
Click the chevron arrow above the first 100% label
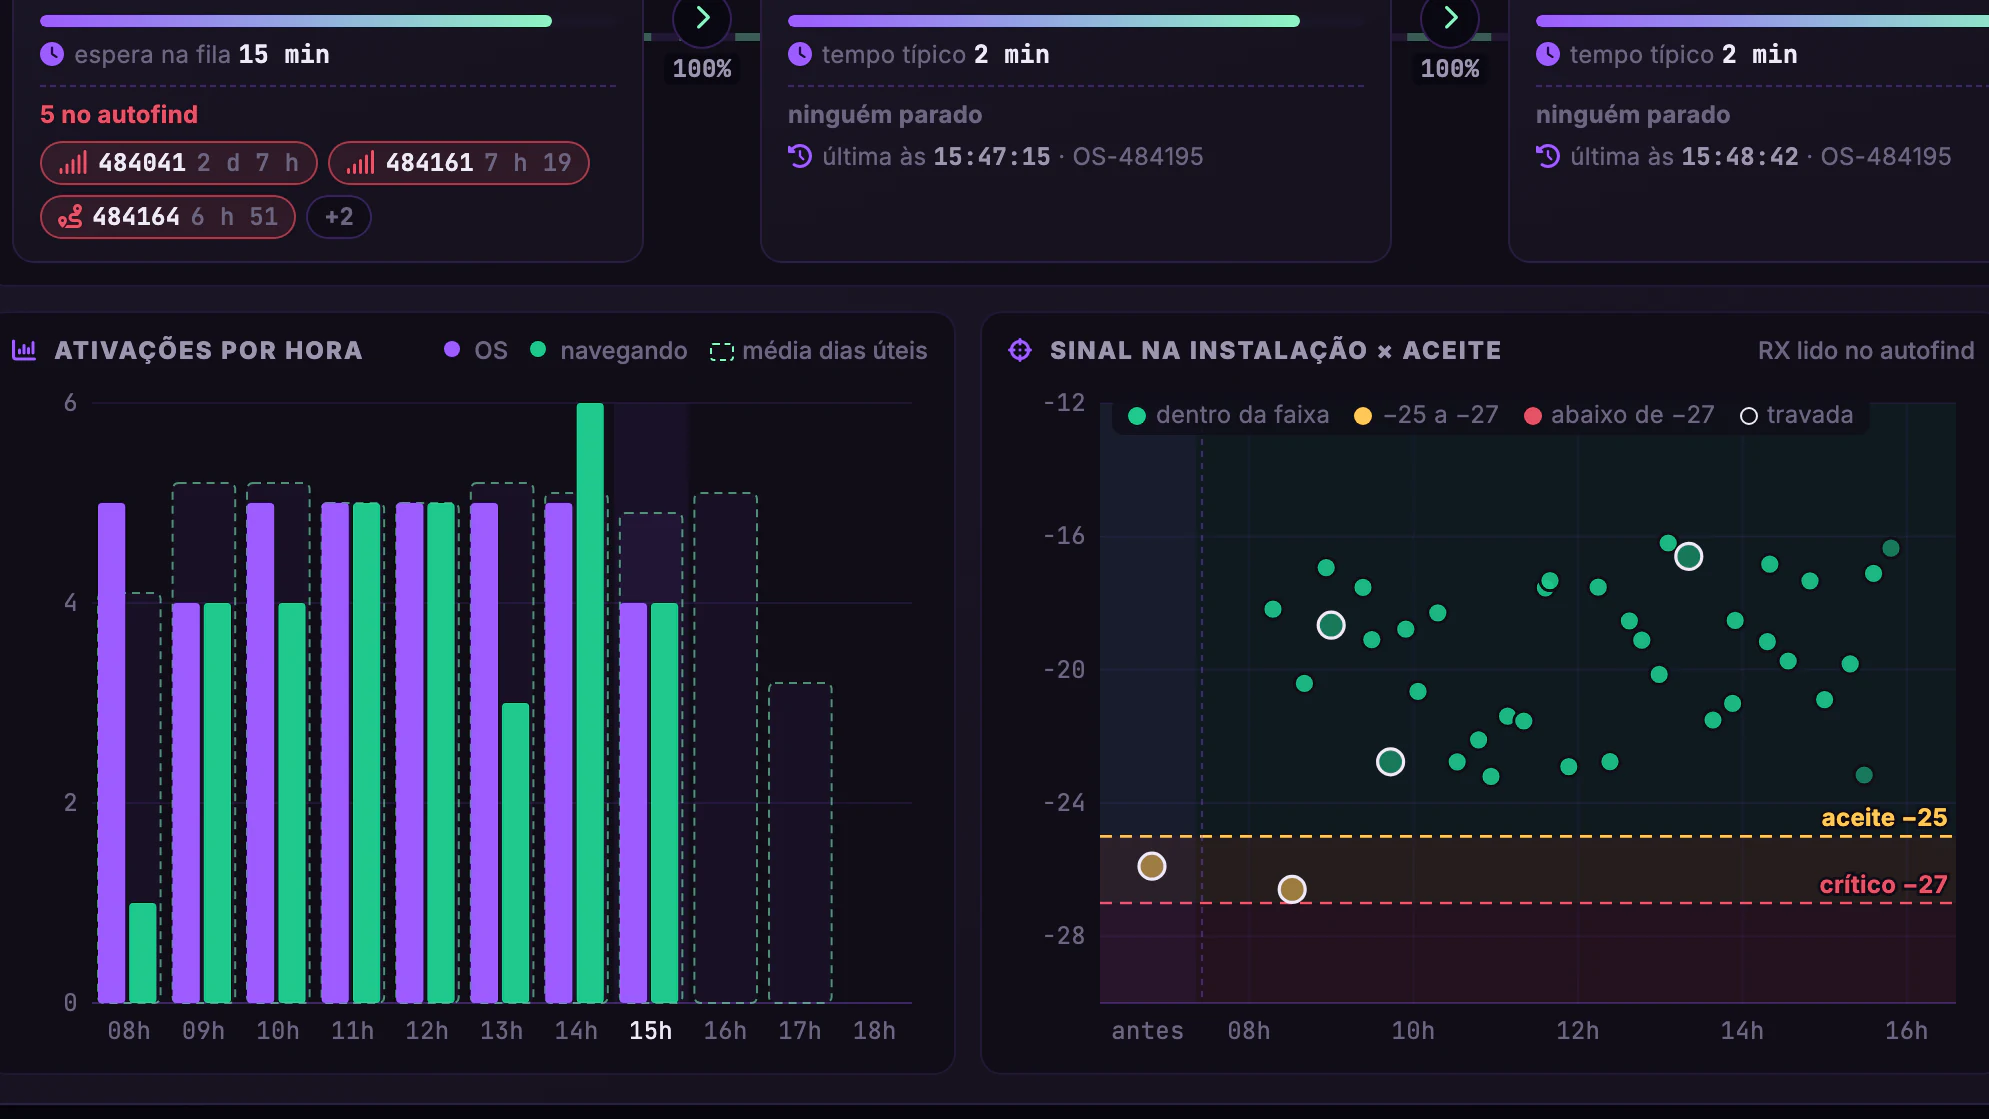coord(702,18)
